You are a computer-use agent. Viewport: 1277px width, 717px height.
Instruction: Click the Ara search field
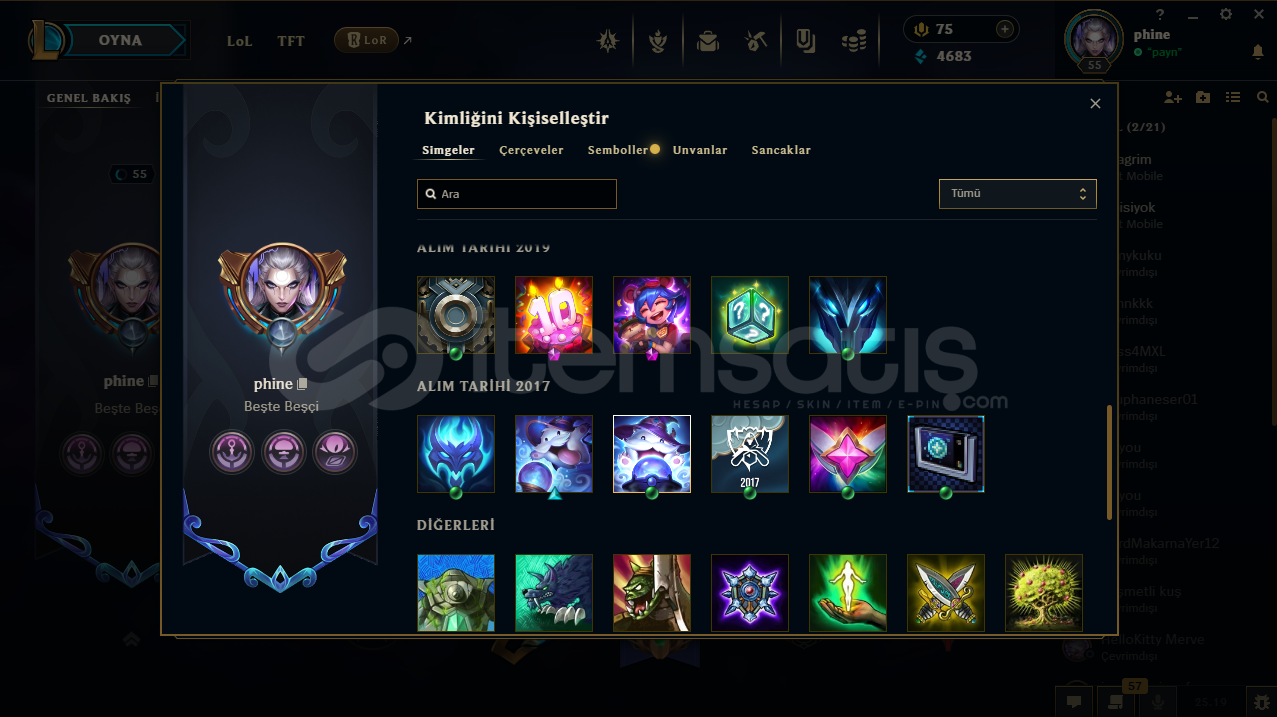coord(517,194)
